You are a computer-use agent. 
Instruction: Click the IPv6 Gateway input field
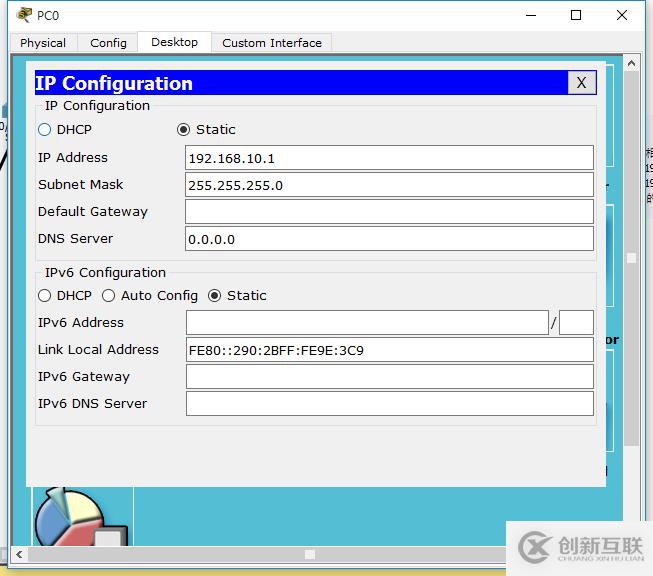point(389,377)
